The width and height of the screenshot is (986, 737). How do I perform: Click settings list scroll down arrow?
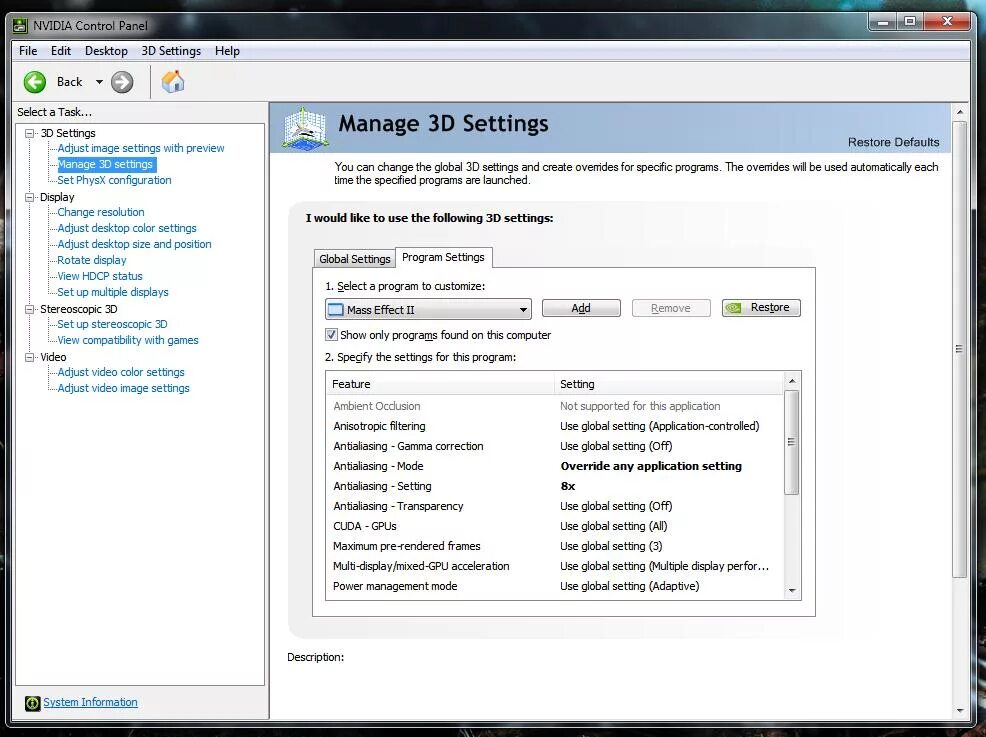[x=792, y=590]
